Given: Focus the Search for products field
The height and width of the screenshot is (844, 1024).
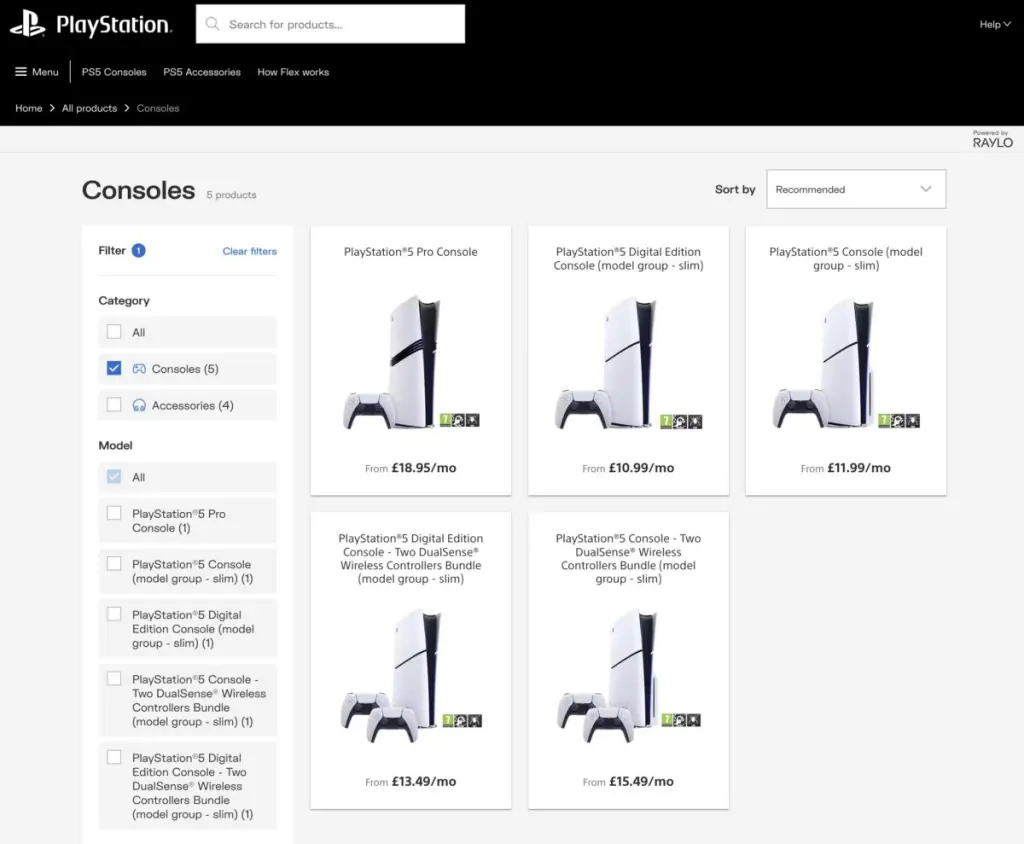Looking at the screenshot, I should click(340, 24).
